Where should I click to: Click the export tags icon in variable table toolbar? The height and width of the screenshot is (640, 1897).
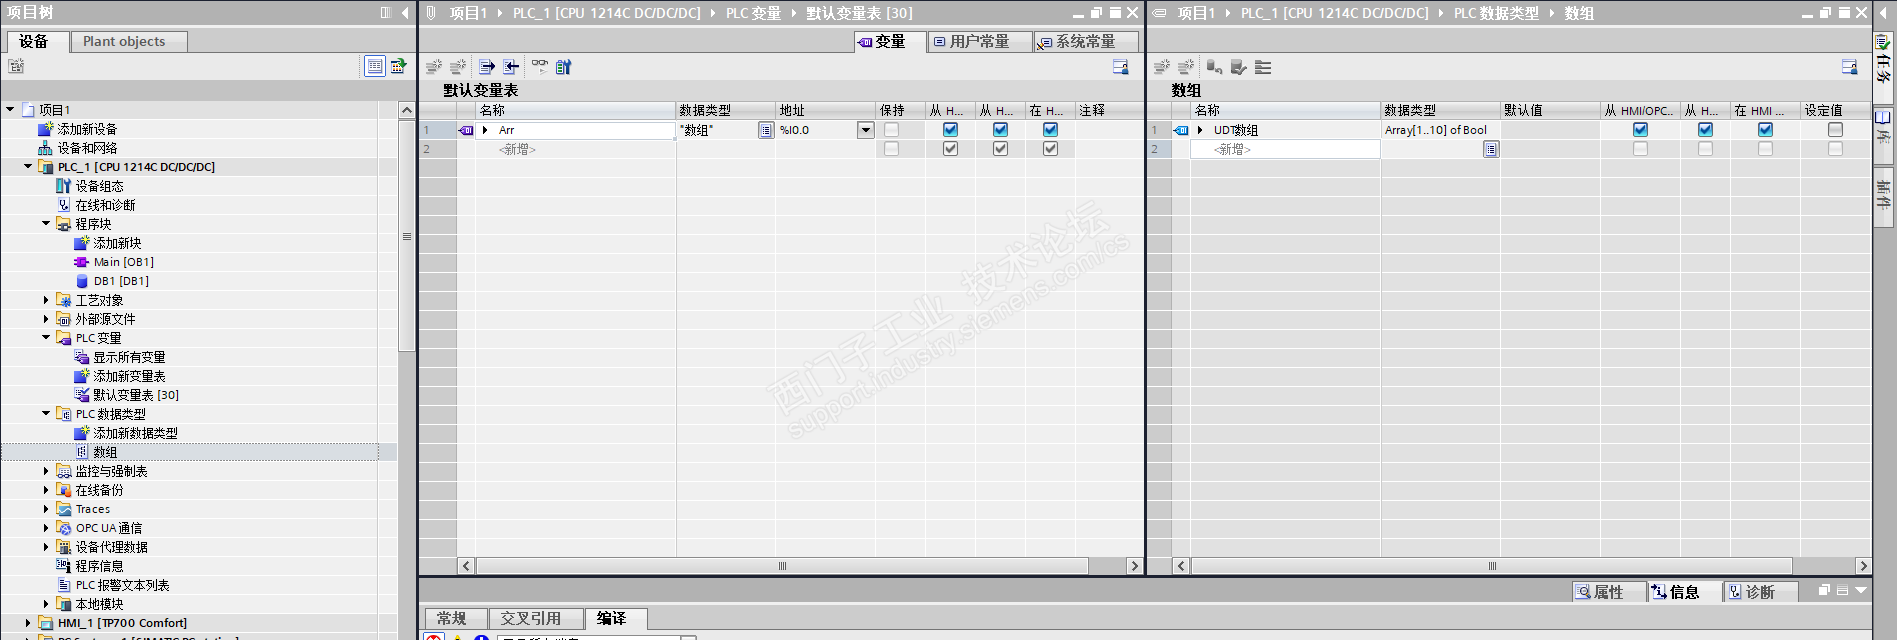coord(487,67)
